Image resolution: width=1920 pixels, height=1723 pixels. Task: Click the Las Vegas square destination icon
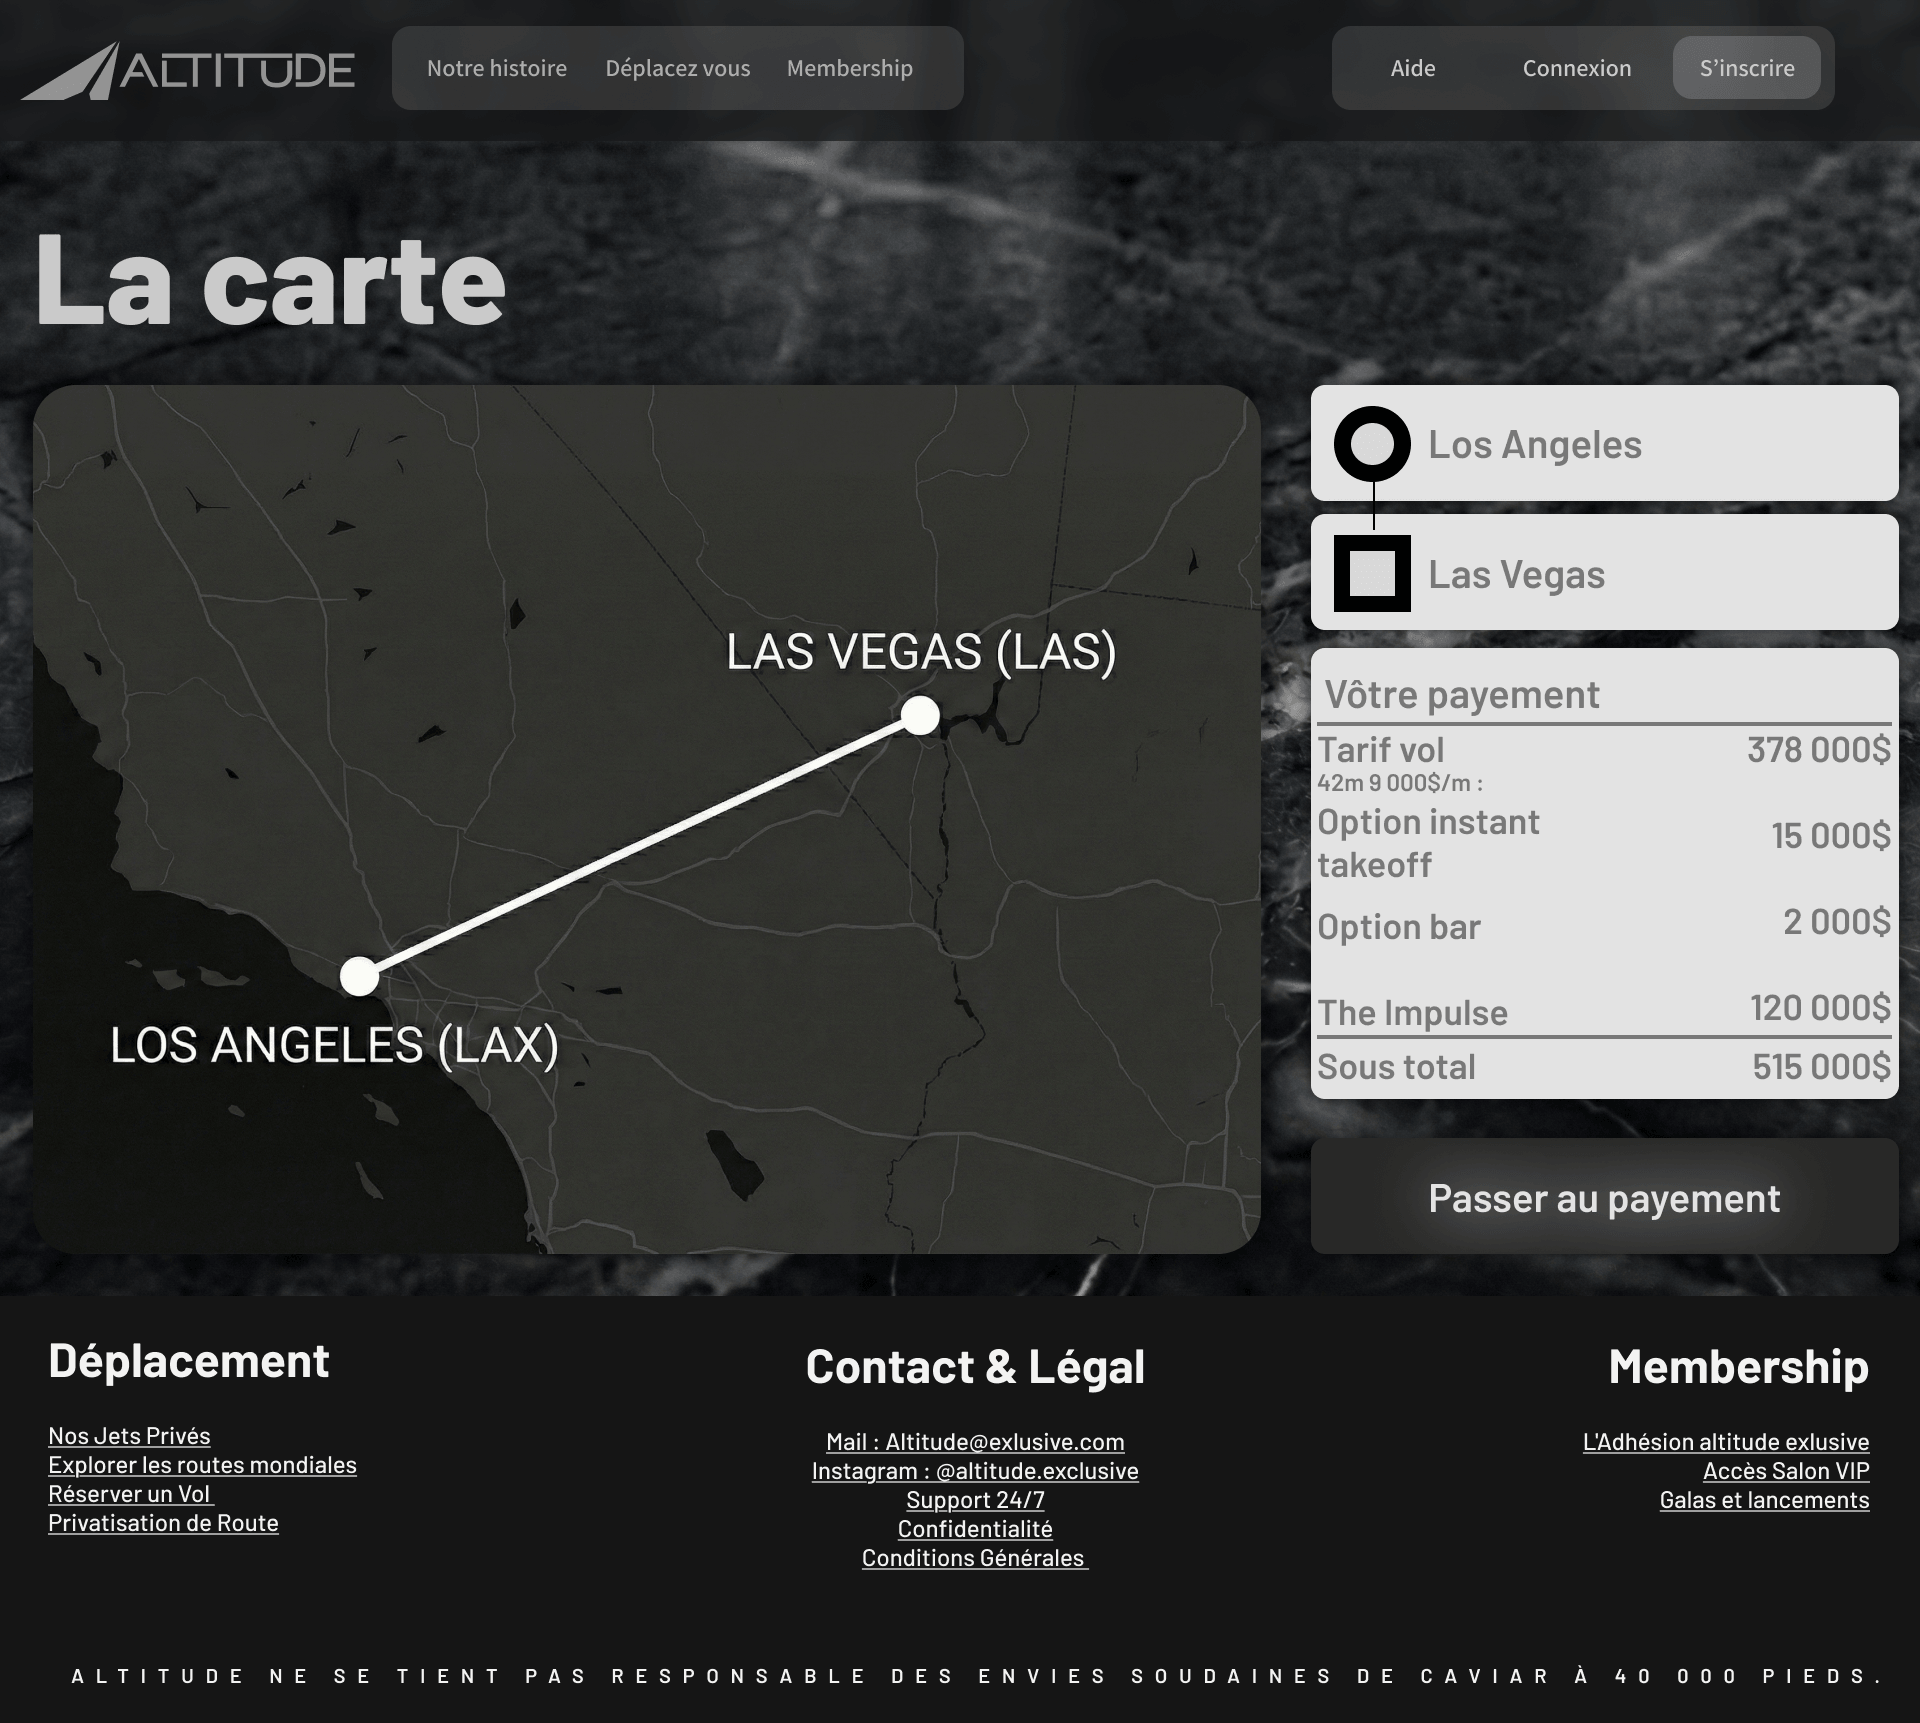(1372, 573)
